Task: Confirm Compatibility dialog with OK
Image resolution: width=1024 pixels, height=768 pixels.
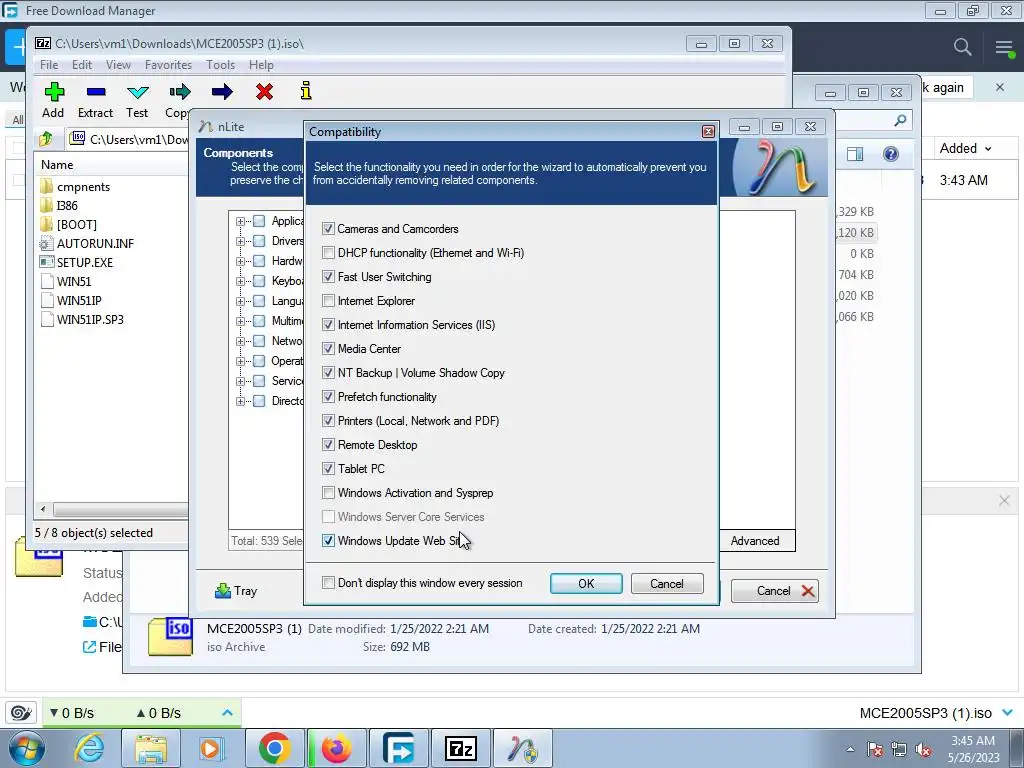Action: pyautogui.click(x=586, y=583)
